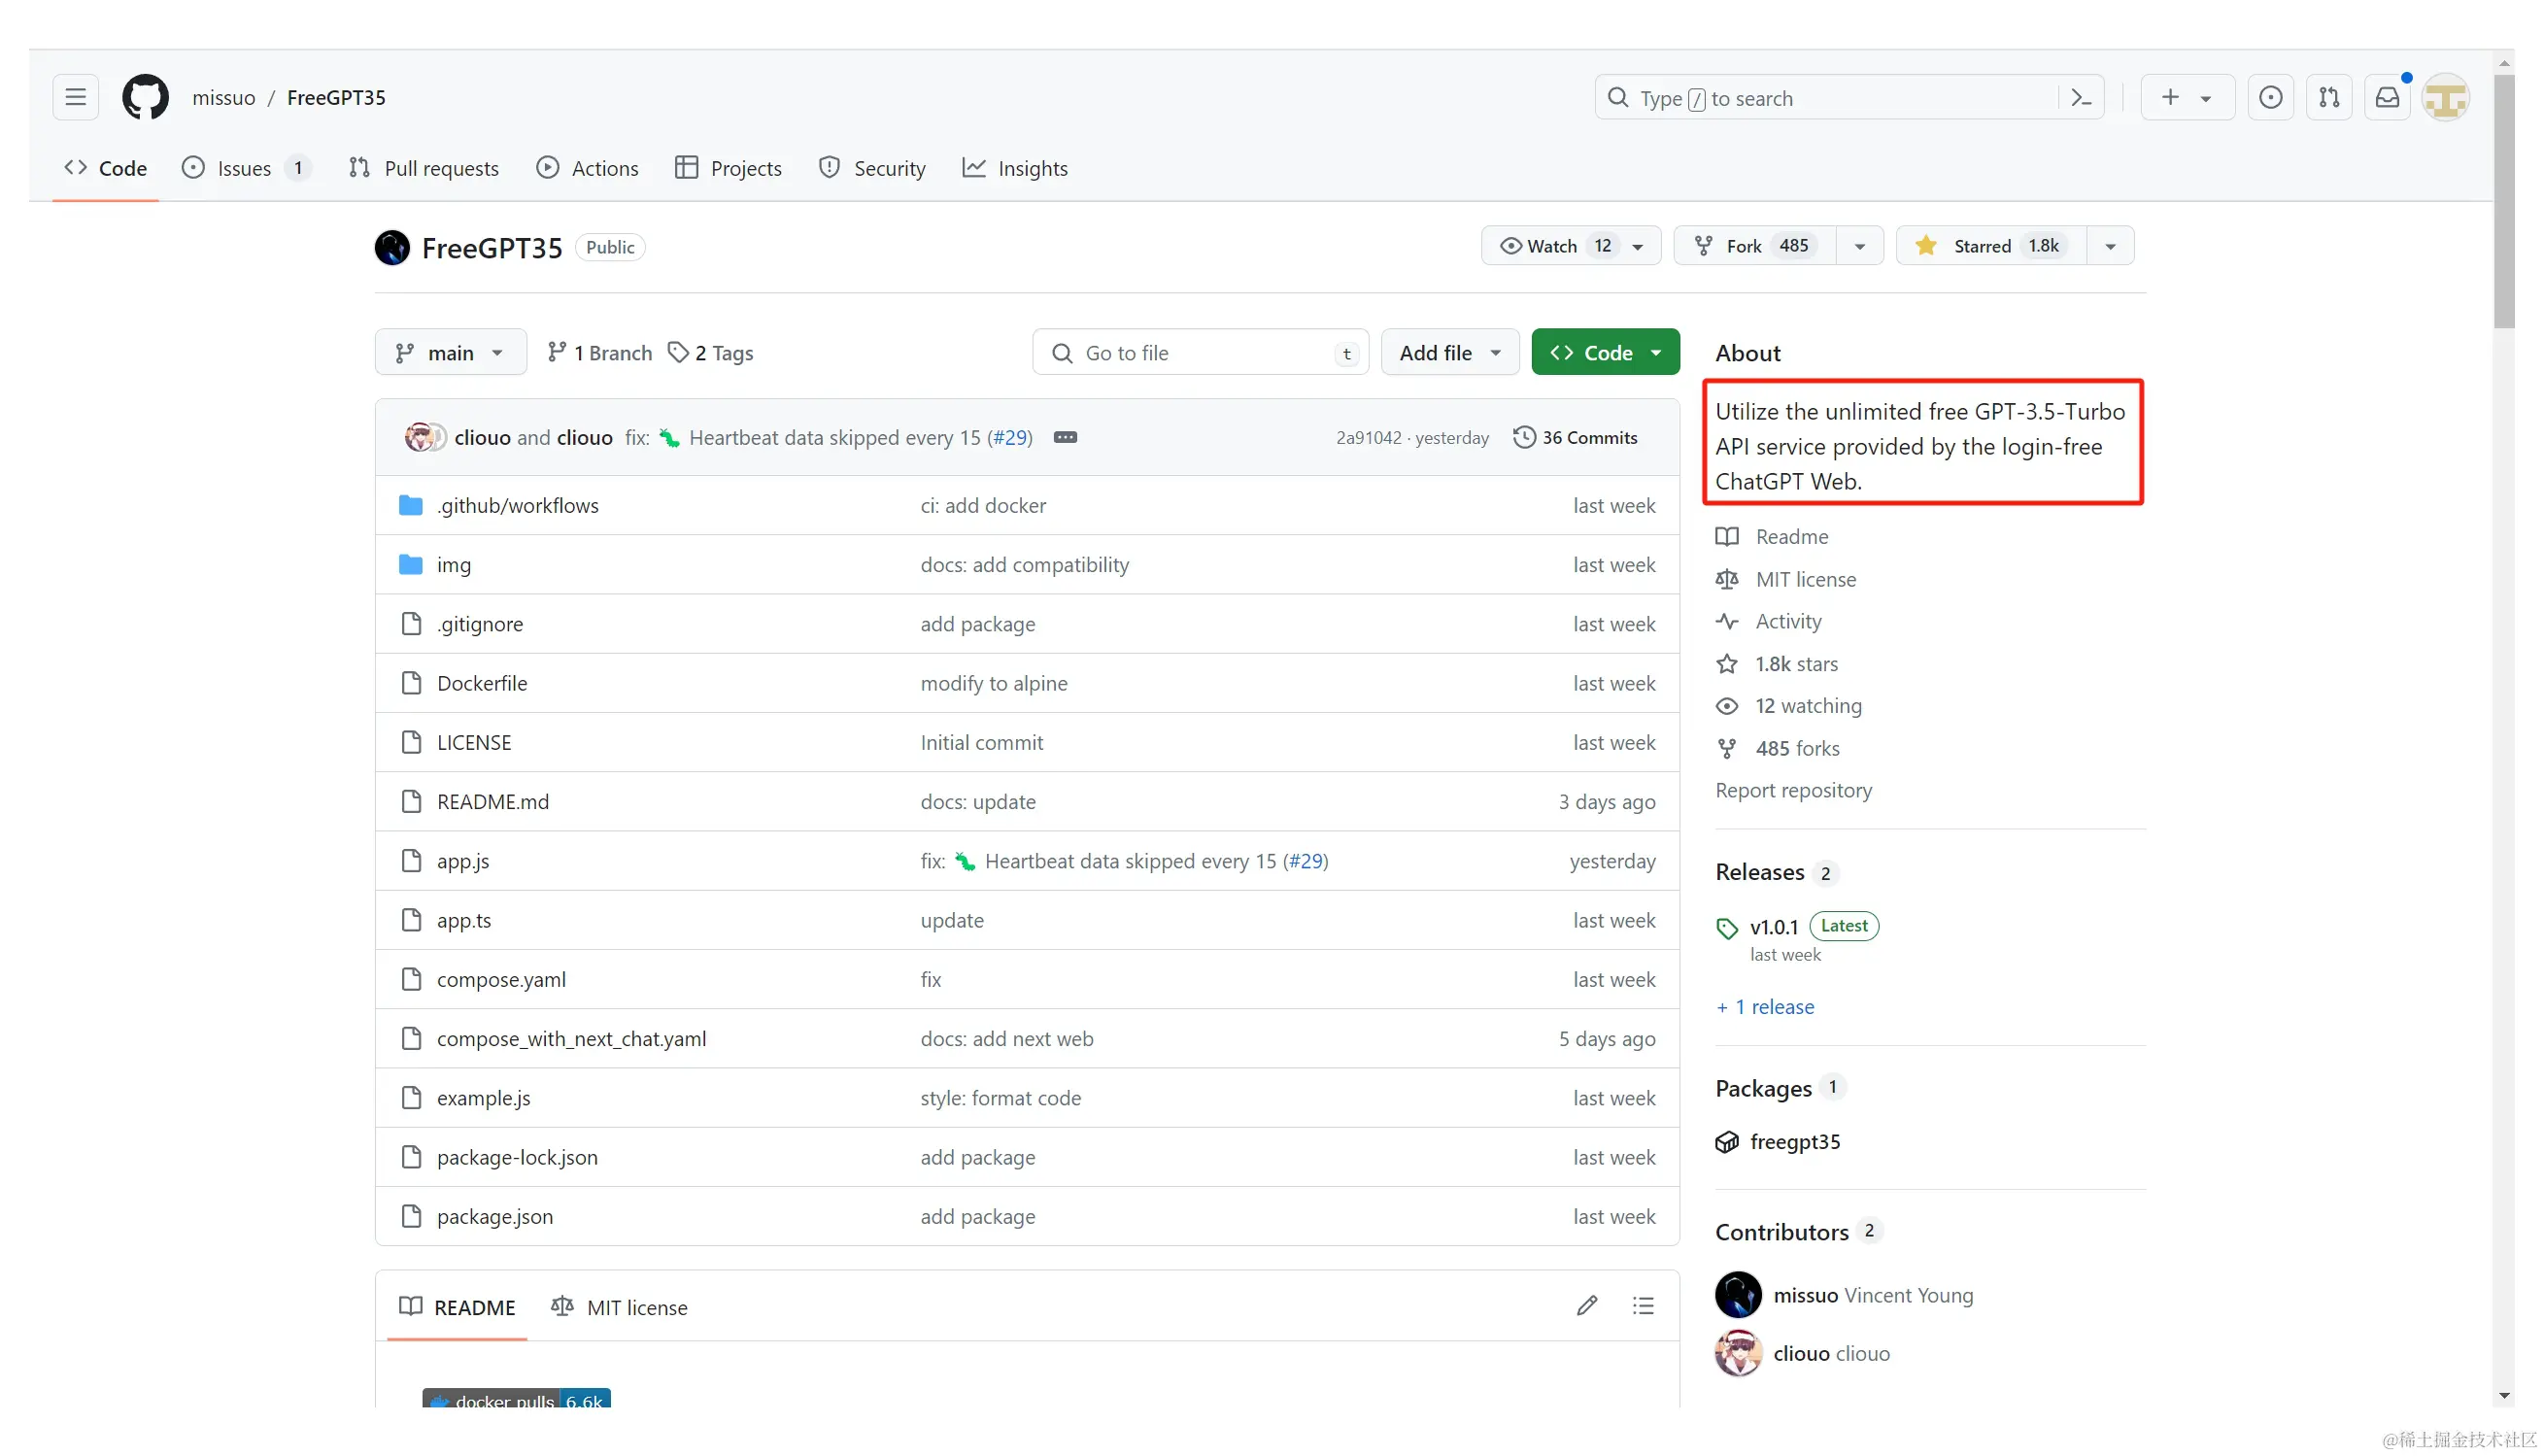Click the FreeGPT35 repository owner avatar

tap(392, 247)
